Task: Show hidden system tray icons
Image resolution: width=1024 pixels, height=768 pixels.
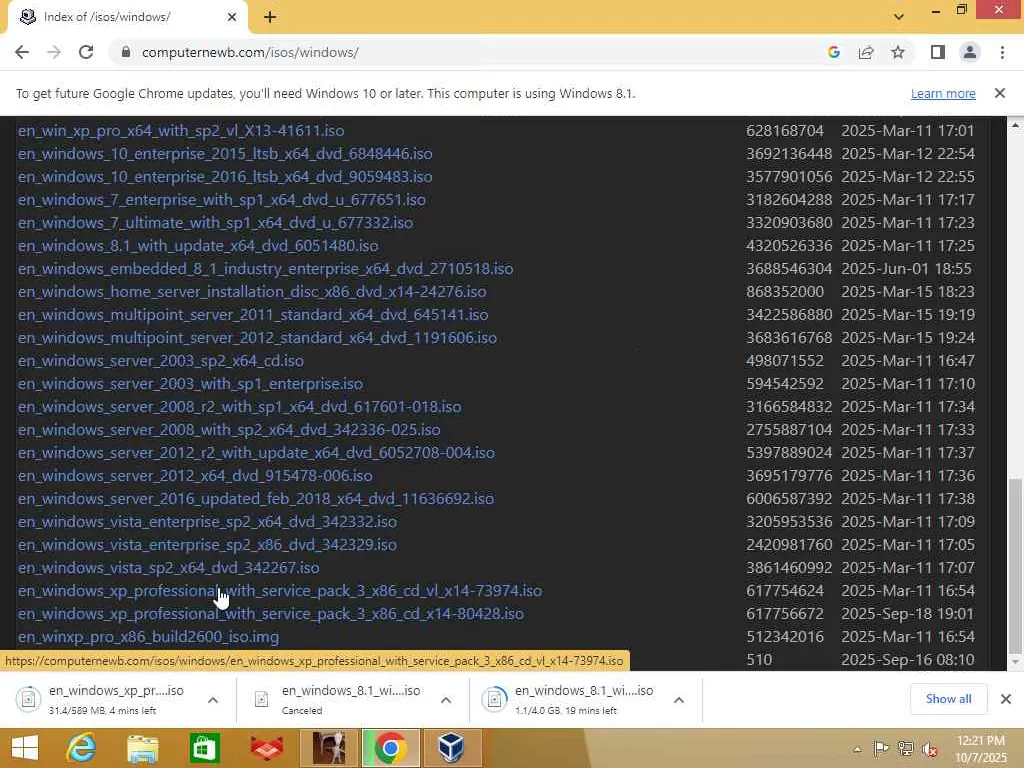Action: click(857, 749)
